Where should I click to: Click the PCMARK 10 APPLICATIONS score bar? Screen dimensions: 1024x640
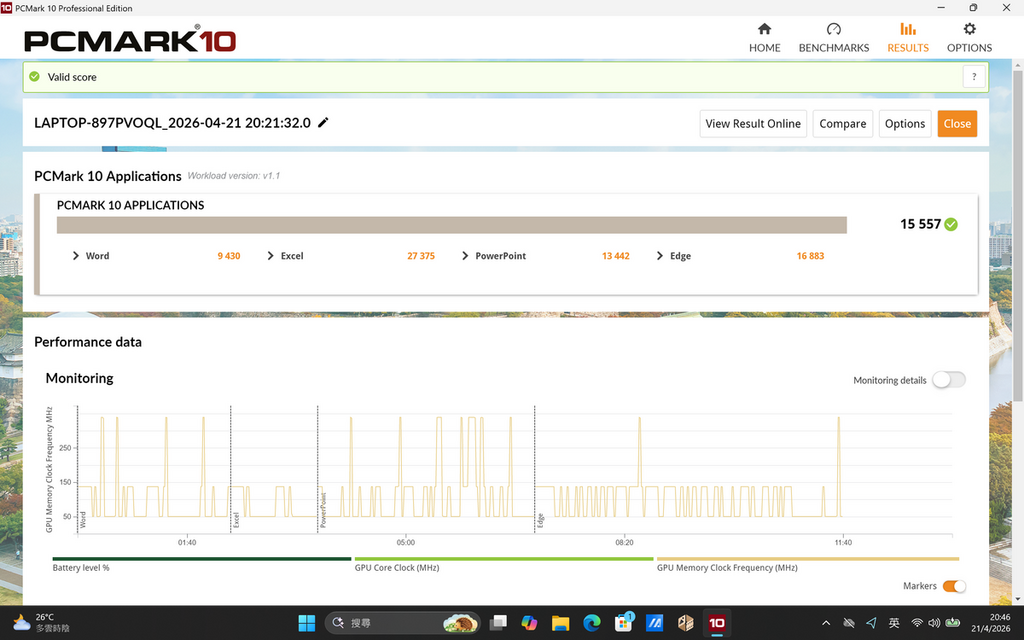click(x=452, y=225)
